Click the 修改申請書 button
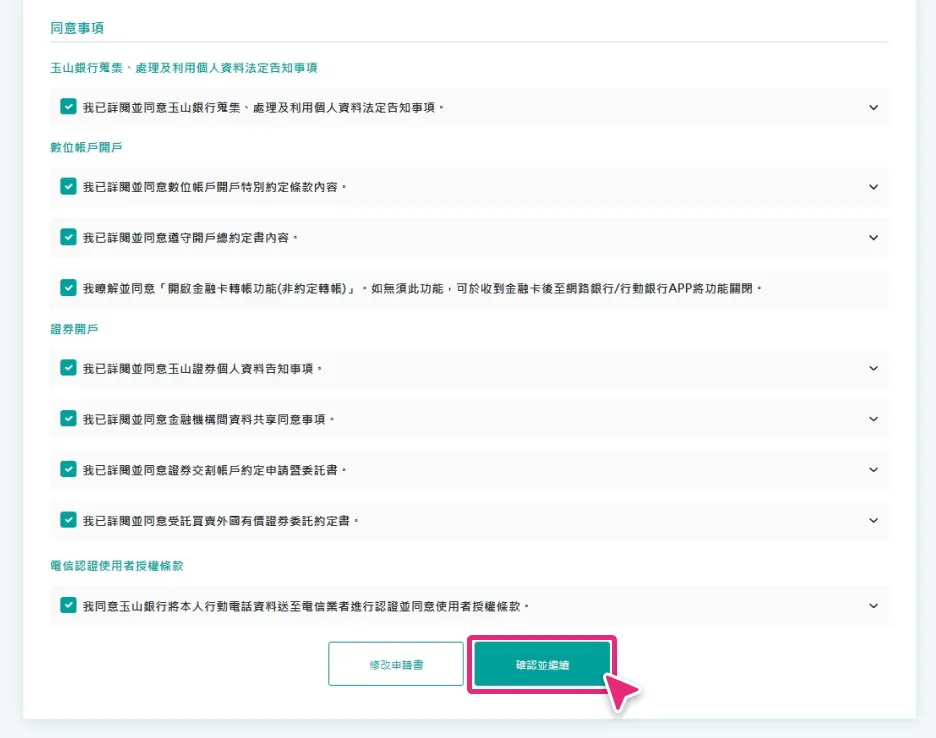Viewport: 936px width, 738px height. tap(396, 664)
